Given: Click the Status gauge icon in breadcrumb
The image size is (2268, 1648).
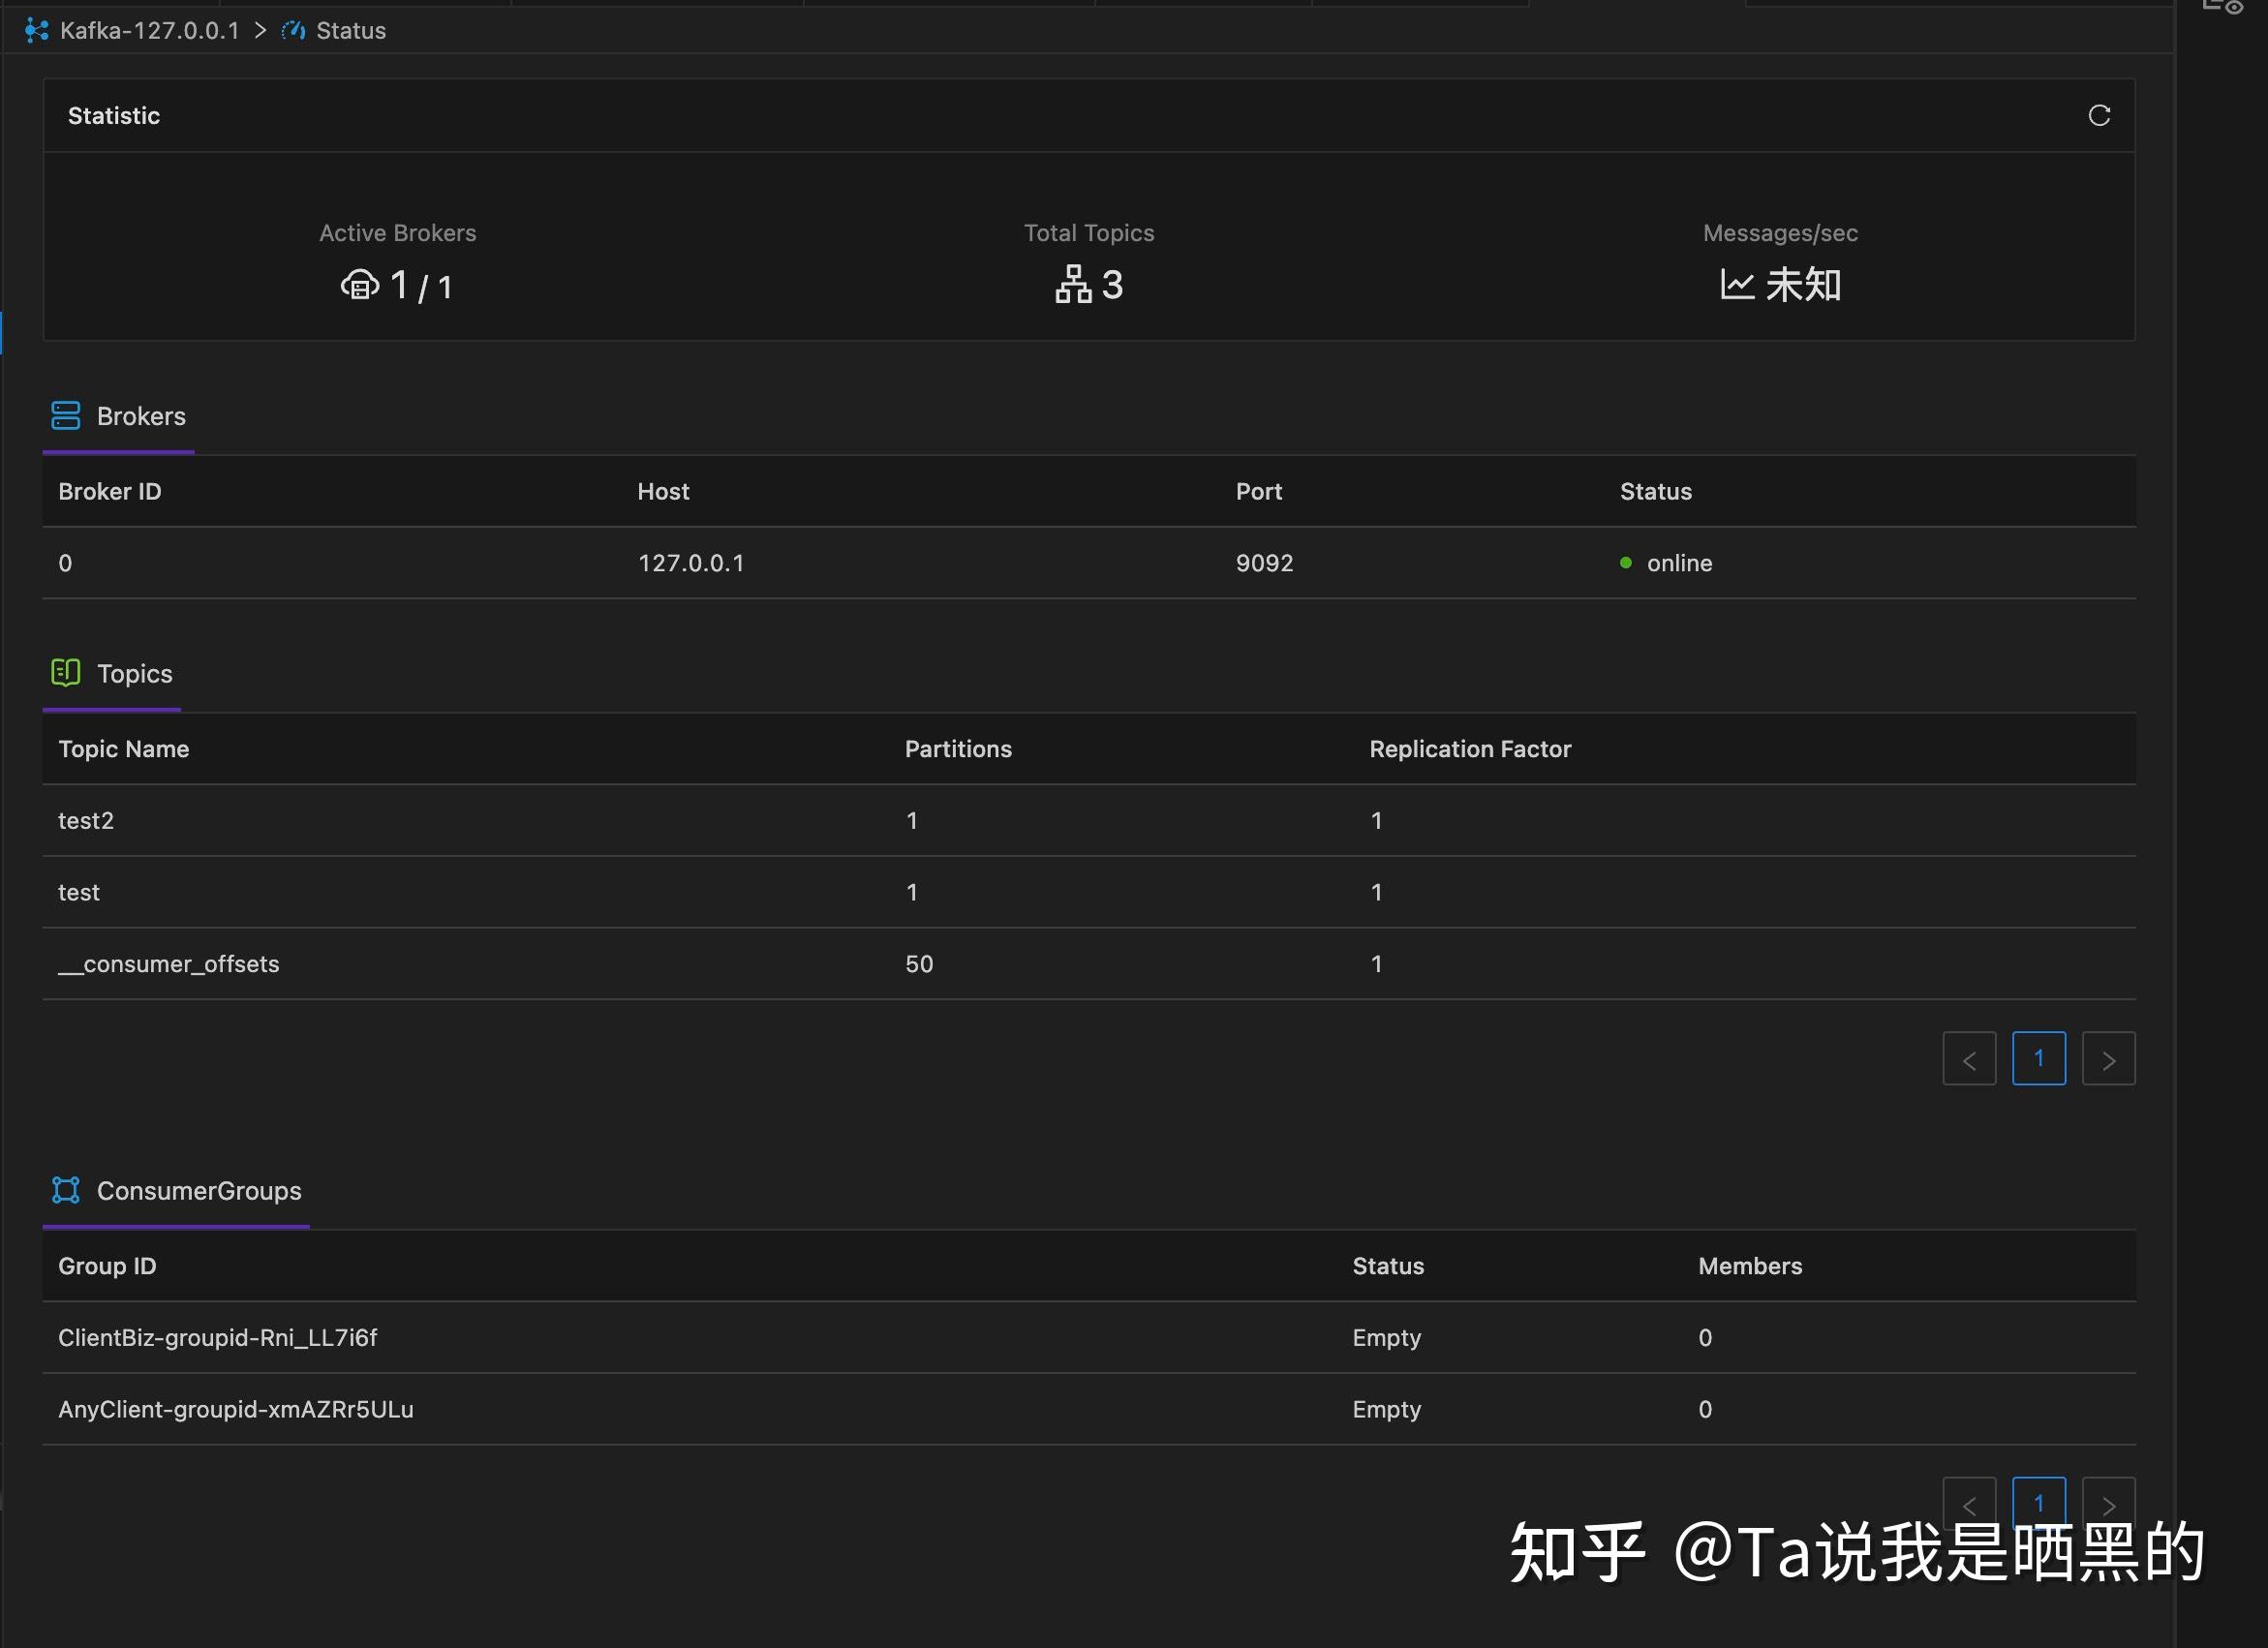Looking at the screenshot, I should 293,31.
